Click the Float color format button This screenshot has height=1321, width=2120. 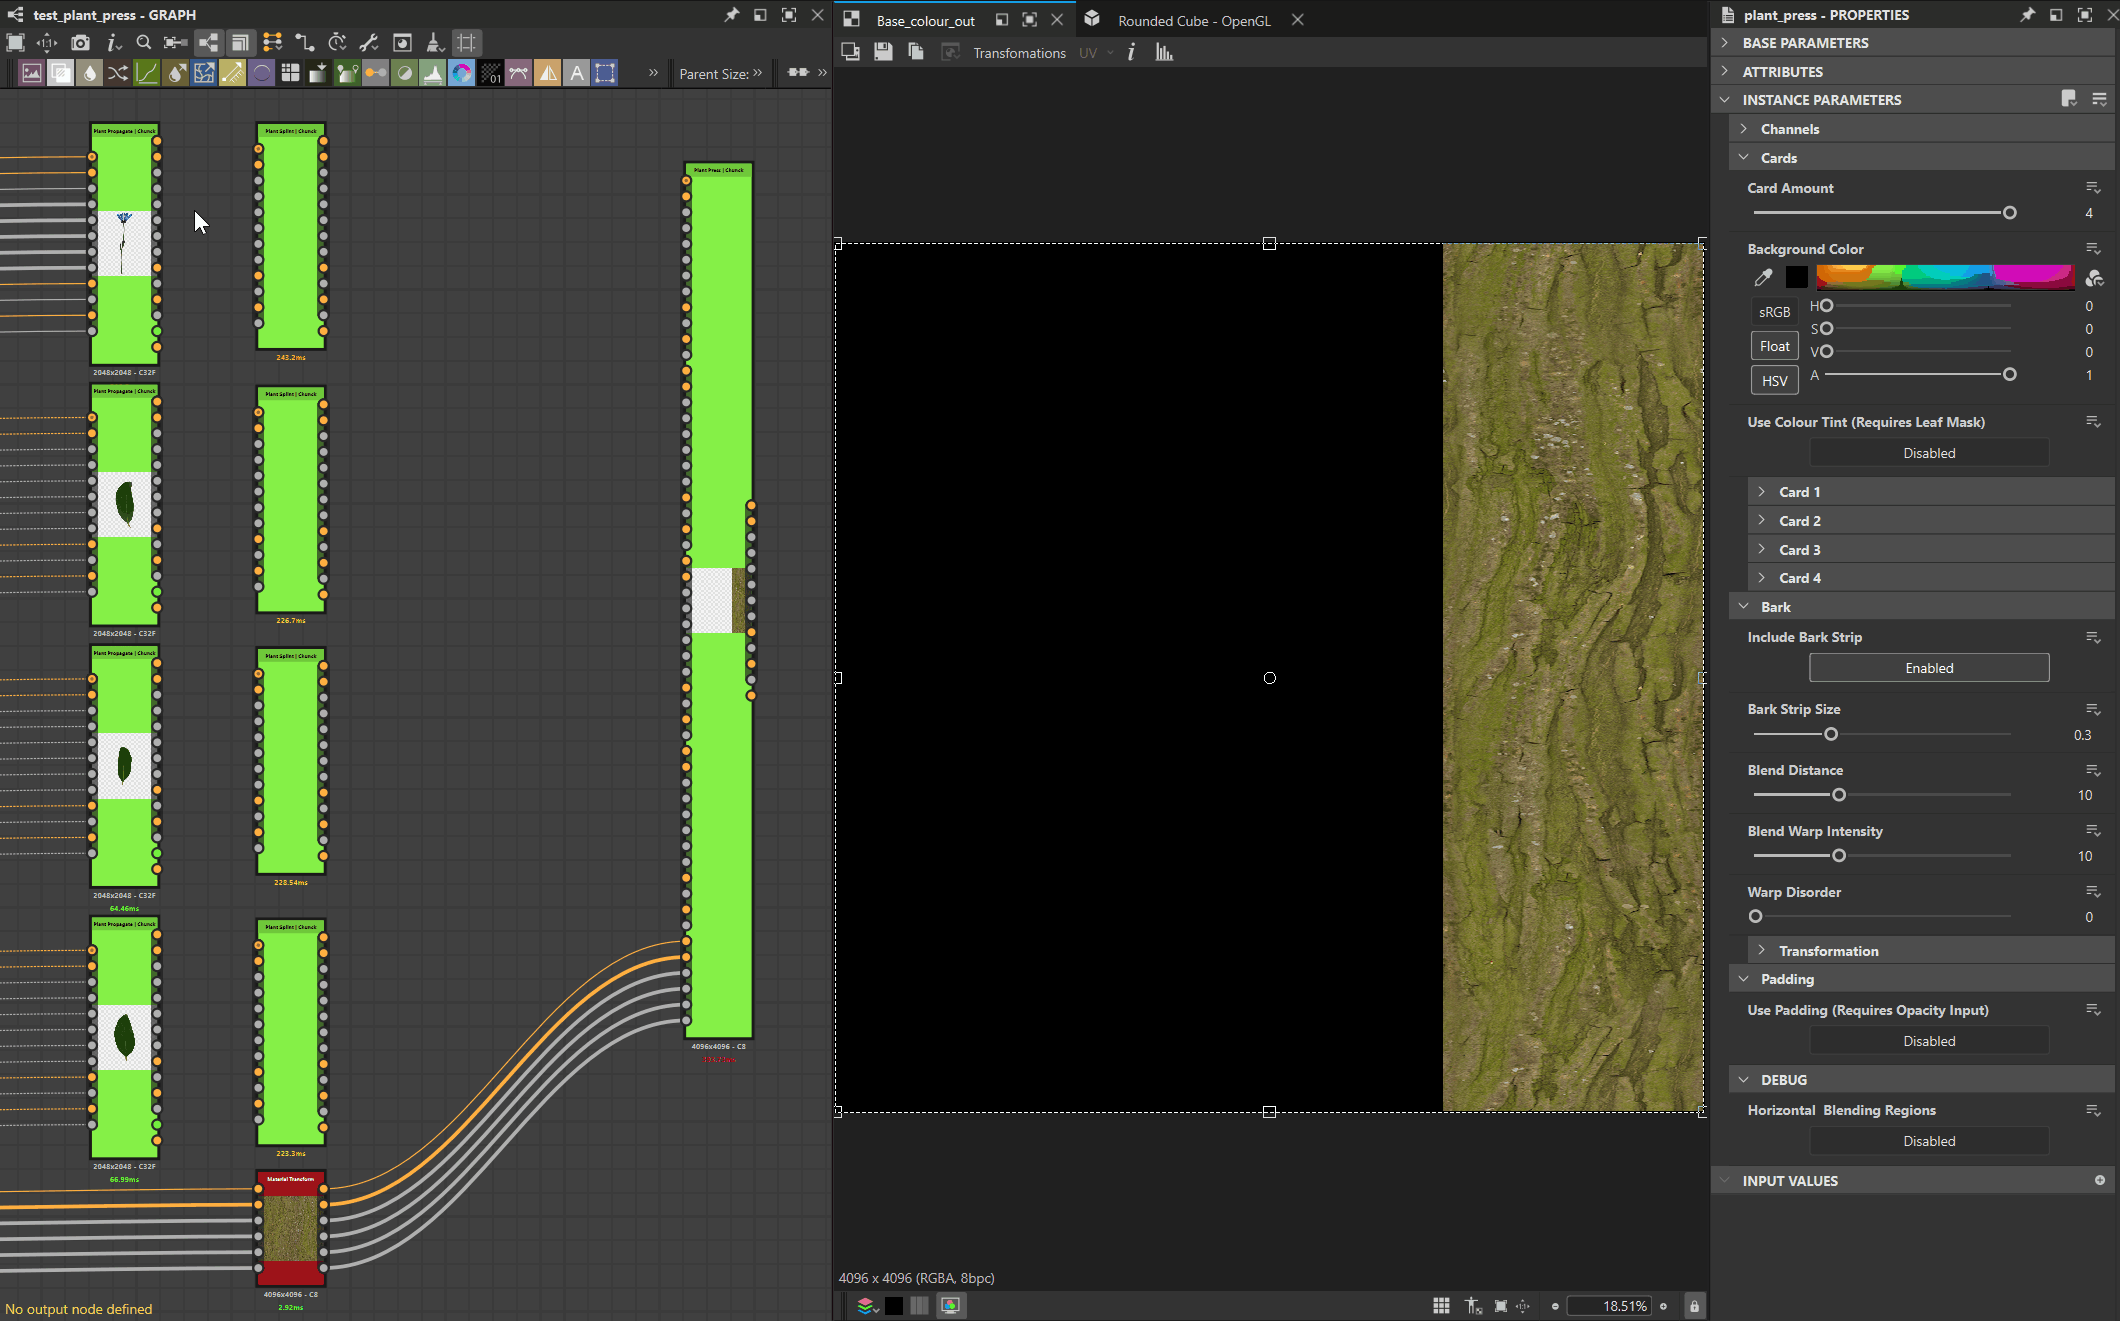(x=1774, y=346)
